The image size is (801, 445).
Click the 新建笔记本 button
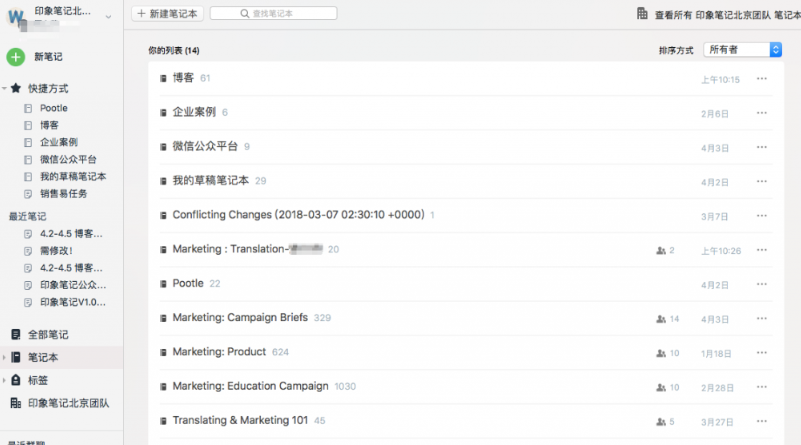(x=168, y=14)
